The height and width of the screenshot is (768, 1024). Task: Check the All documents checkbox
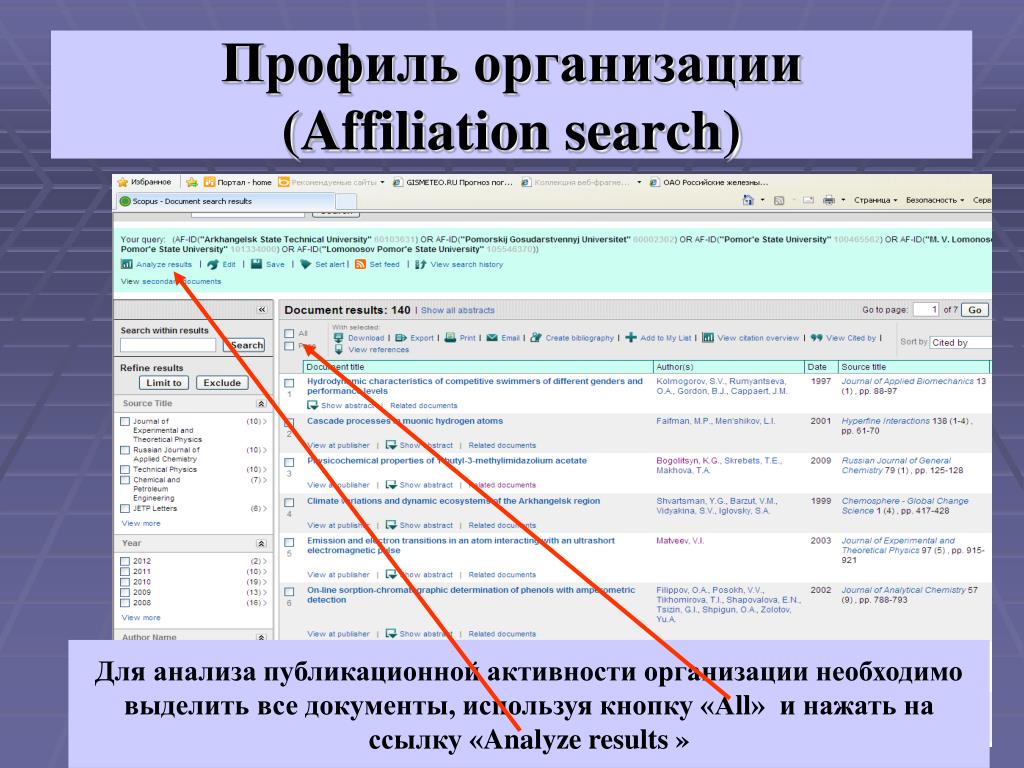click(x=289, y=333)
